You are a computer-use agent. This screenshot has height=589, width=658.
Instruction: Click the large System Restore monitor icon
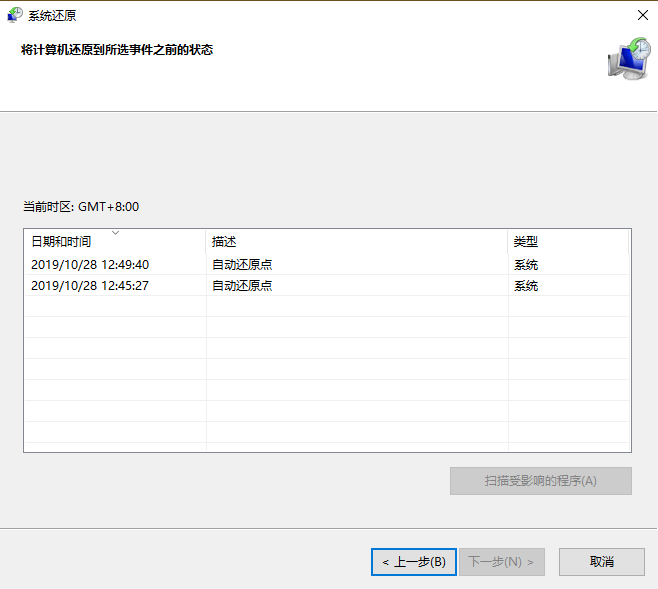coord(629,59)
